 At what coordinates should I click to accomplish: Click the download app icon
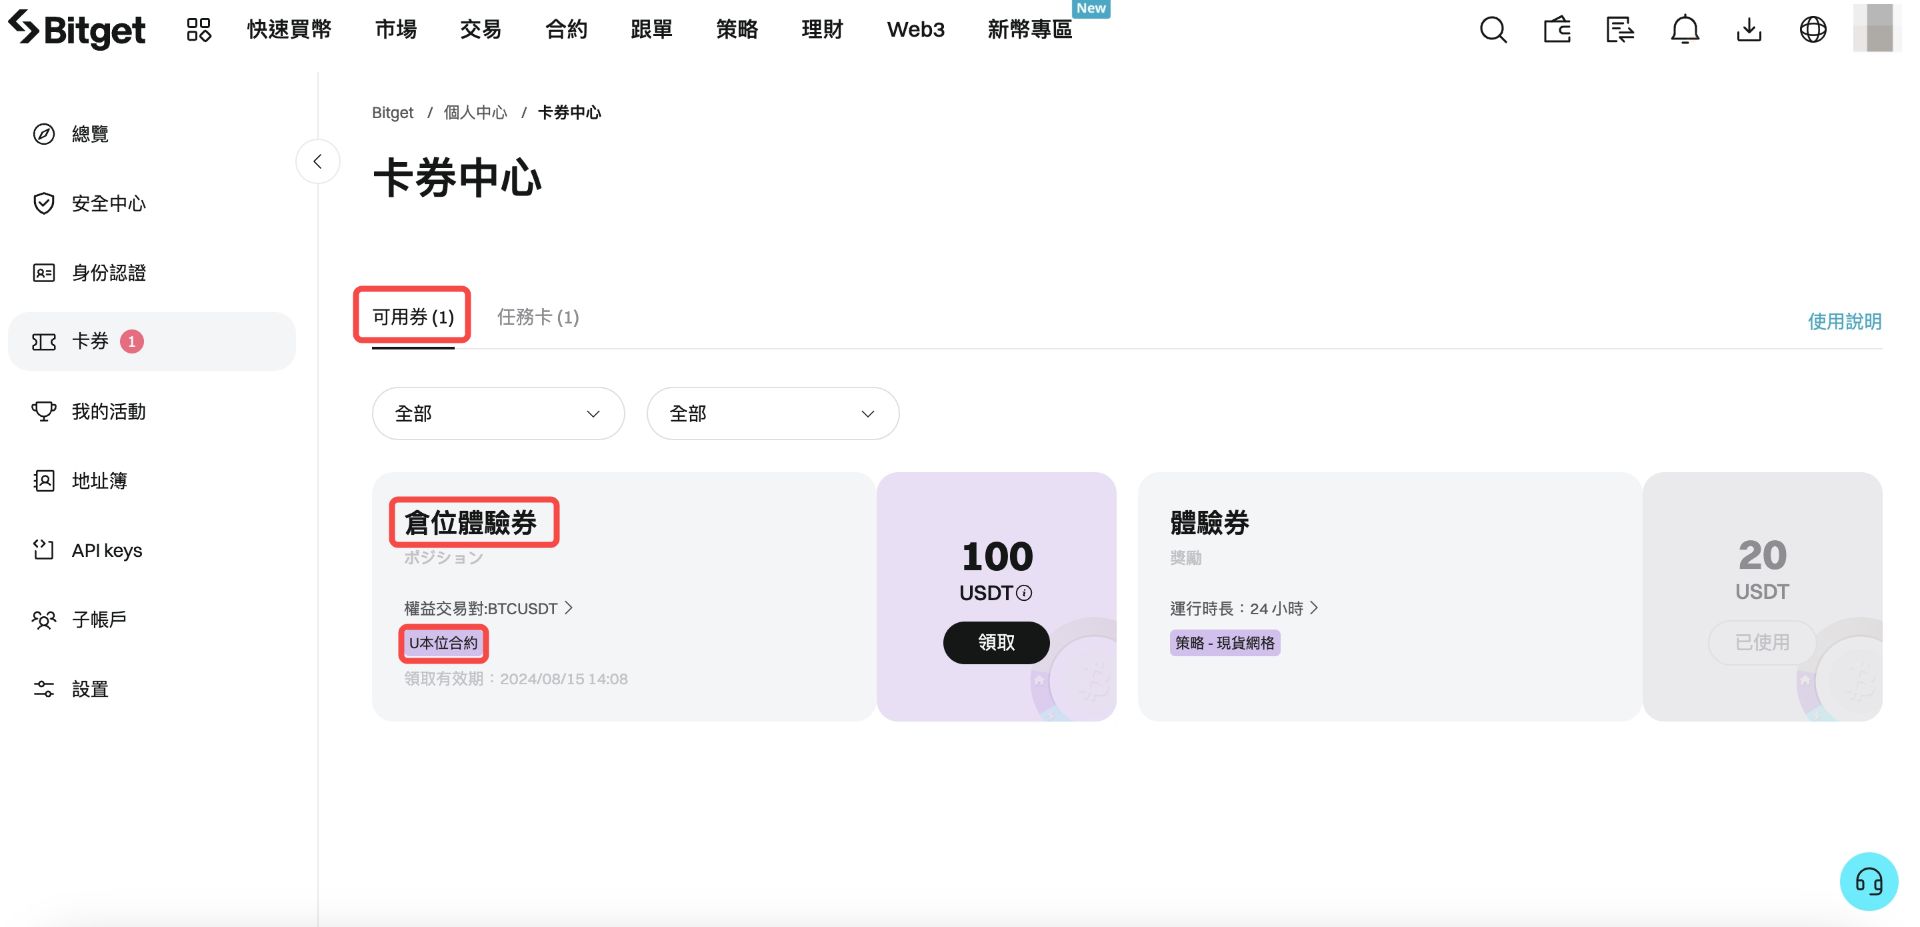coord(1749,30)
